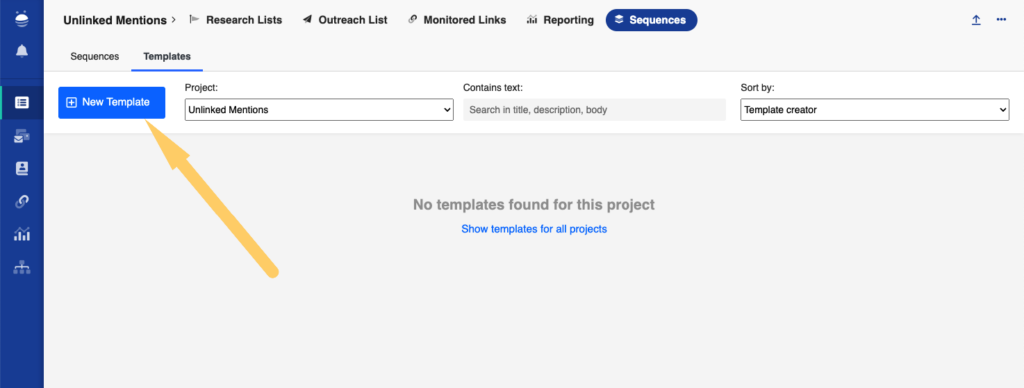Click the Unlinked Mentions project breadcrumb
Screen dimensions: 1024x388
[x=115, y=20]
